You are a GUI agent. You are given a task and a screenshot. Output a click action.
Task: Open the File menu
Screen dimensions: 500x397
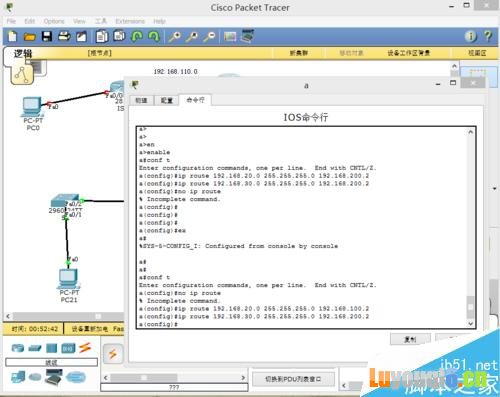[x=11, y=21]
